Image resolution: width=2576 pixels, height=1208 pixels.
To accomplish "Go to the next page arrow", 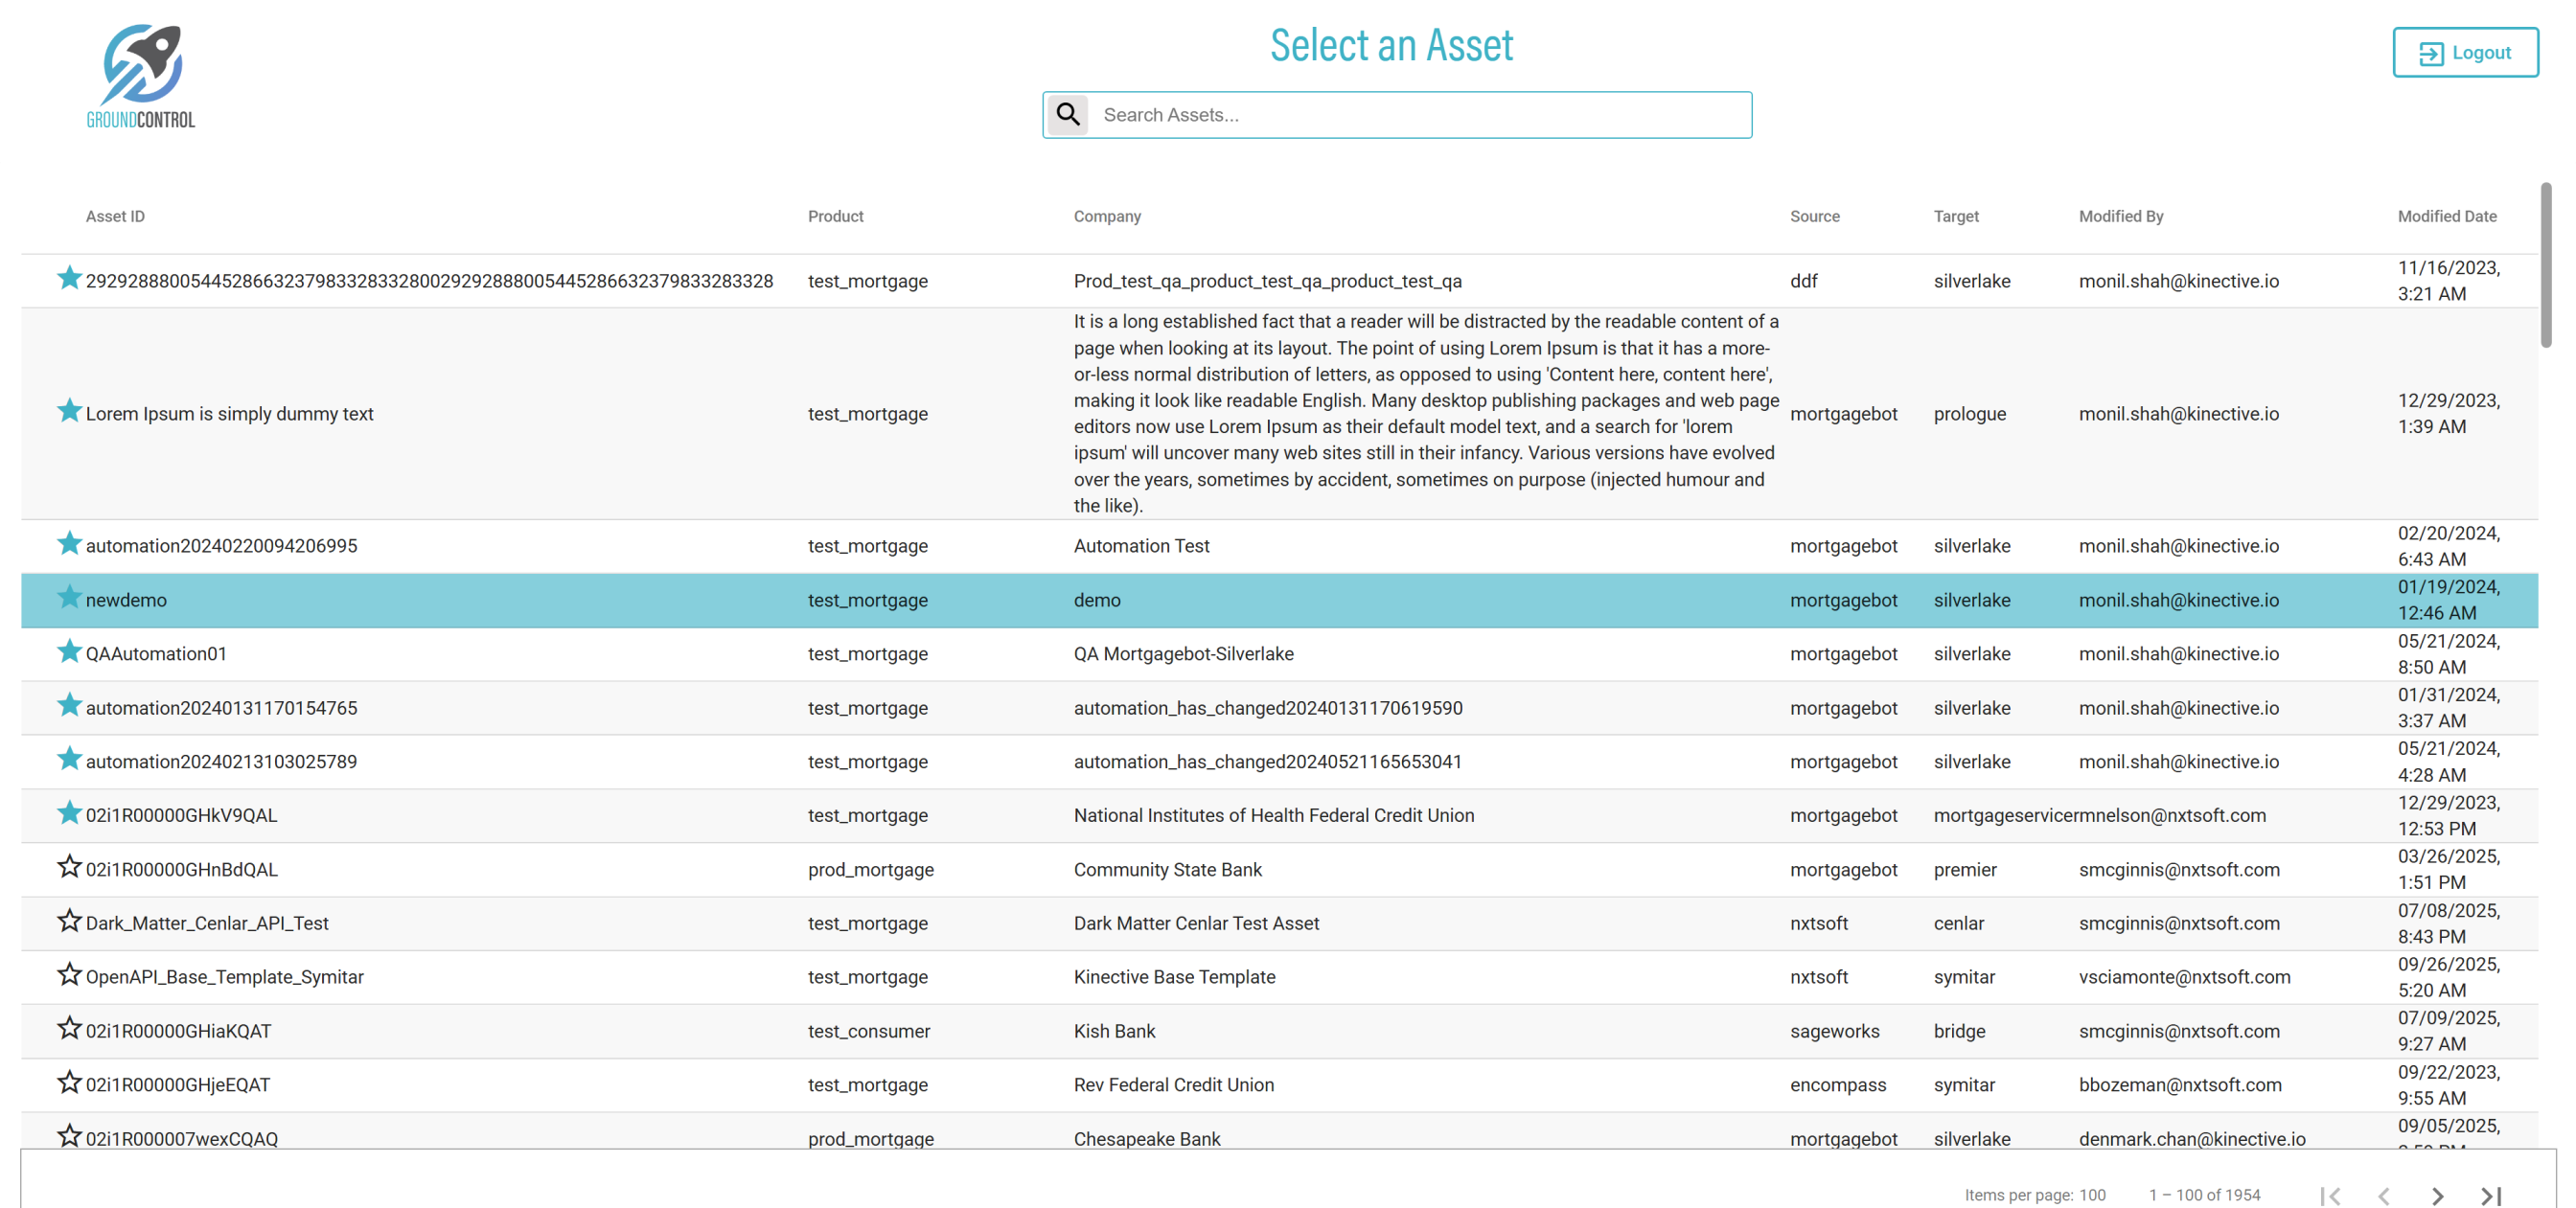I will tap(2437, 1195).
